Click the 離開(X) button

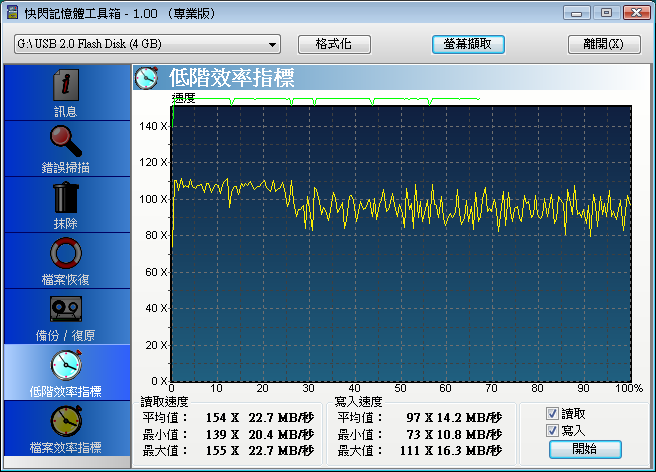(x=603, y=45)
